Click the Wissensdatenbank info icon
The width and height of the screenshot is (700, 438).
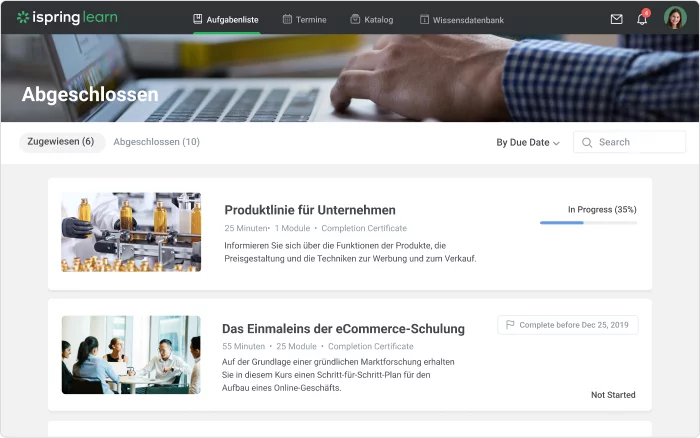pos(424,19)
